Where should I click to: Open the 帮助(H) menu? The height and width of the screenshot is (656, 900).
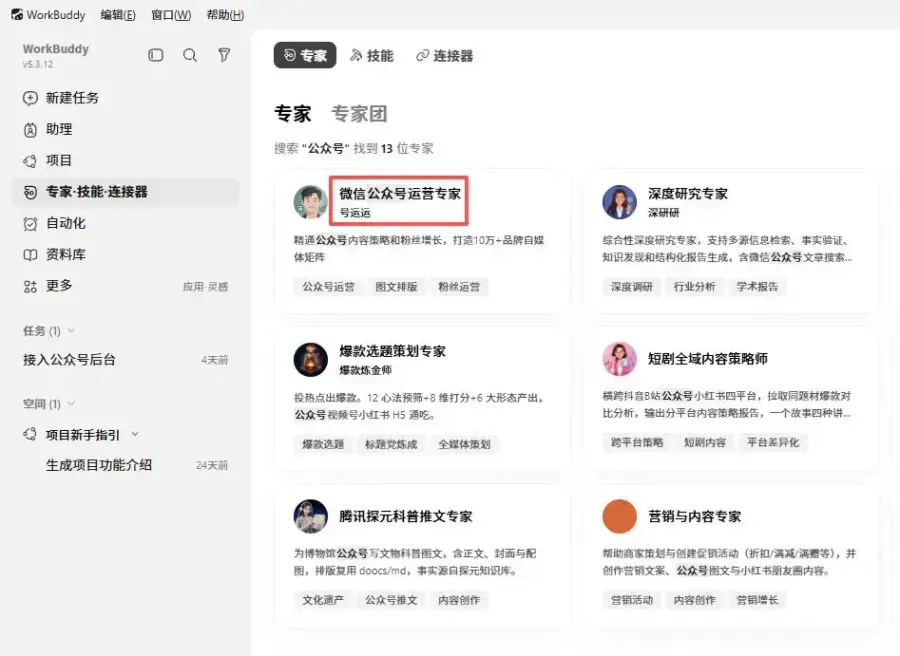[x=225, y=15]
